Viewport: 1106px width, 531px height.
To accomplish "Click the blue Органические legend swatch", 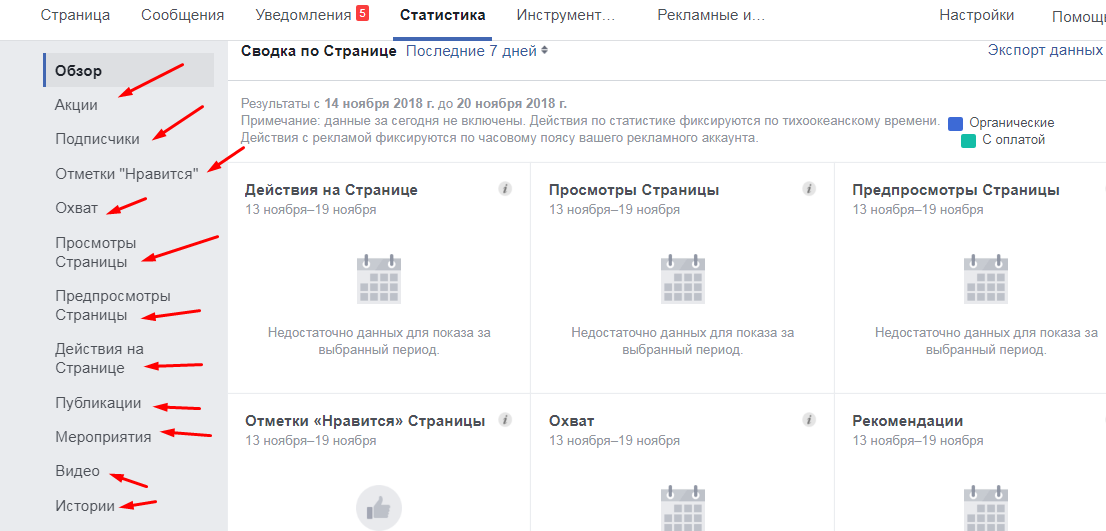I will pos(956,123).
